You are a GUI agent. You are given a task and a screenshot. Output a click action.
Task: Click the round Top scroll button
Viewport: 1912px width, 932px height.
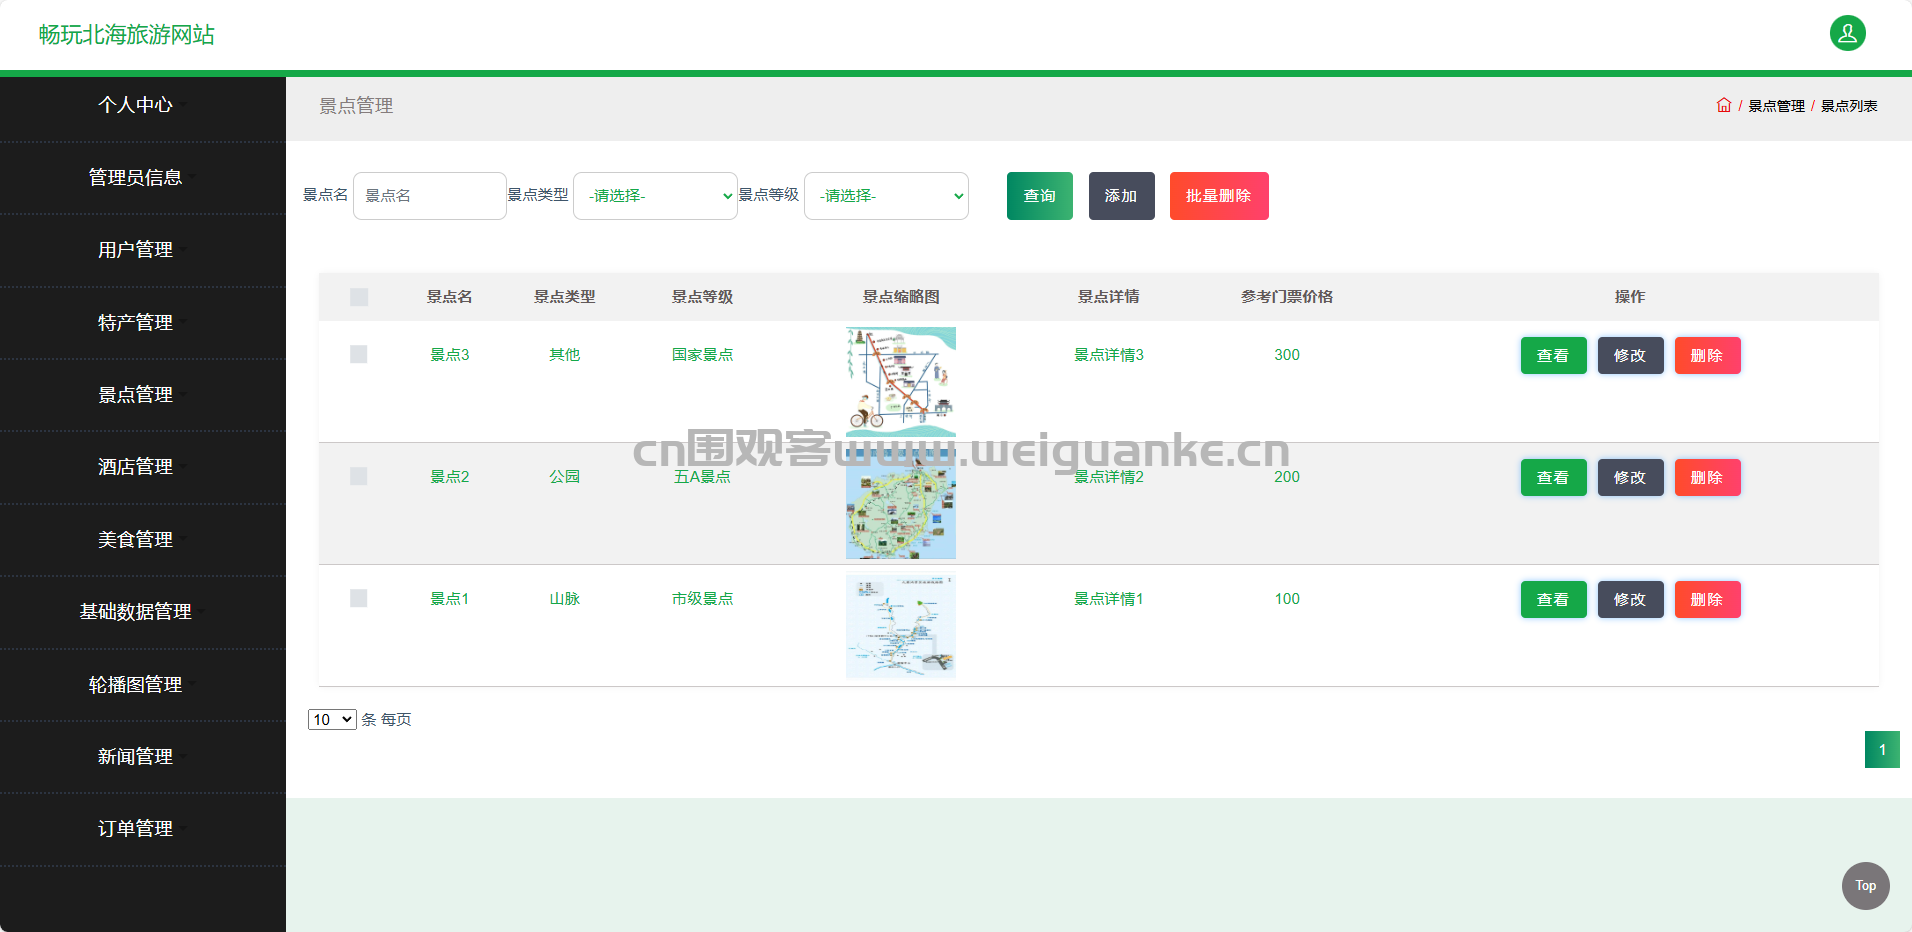(1865, 885)
